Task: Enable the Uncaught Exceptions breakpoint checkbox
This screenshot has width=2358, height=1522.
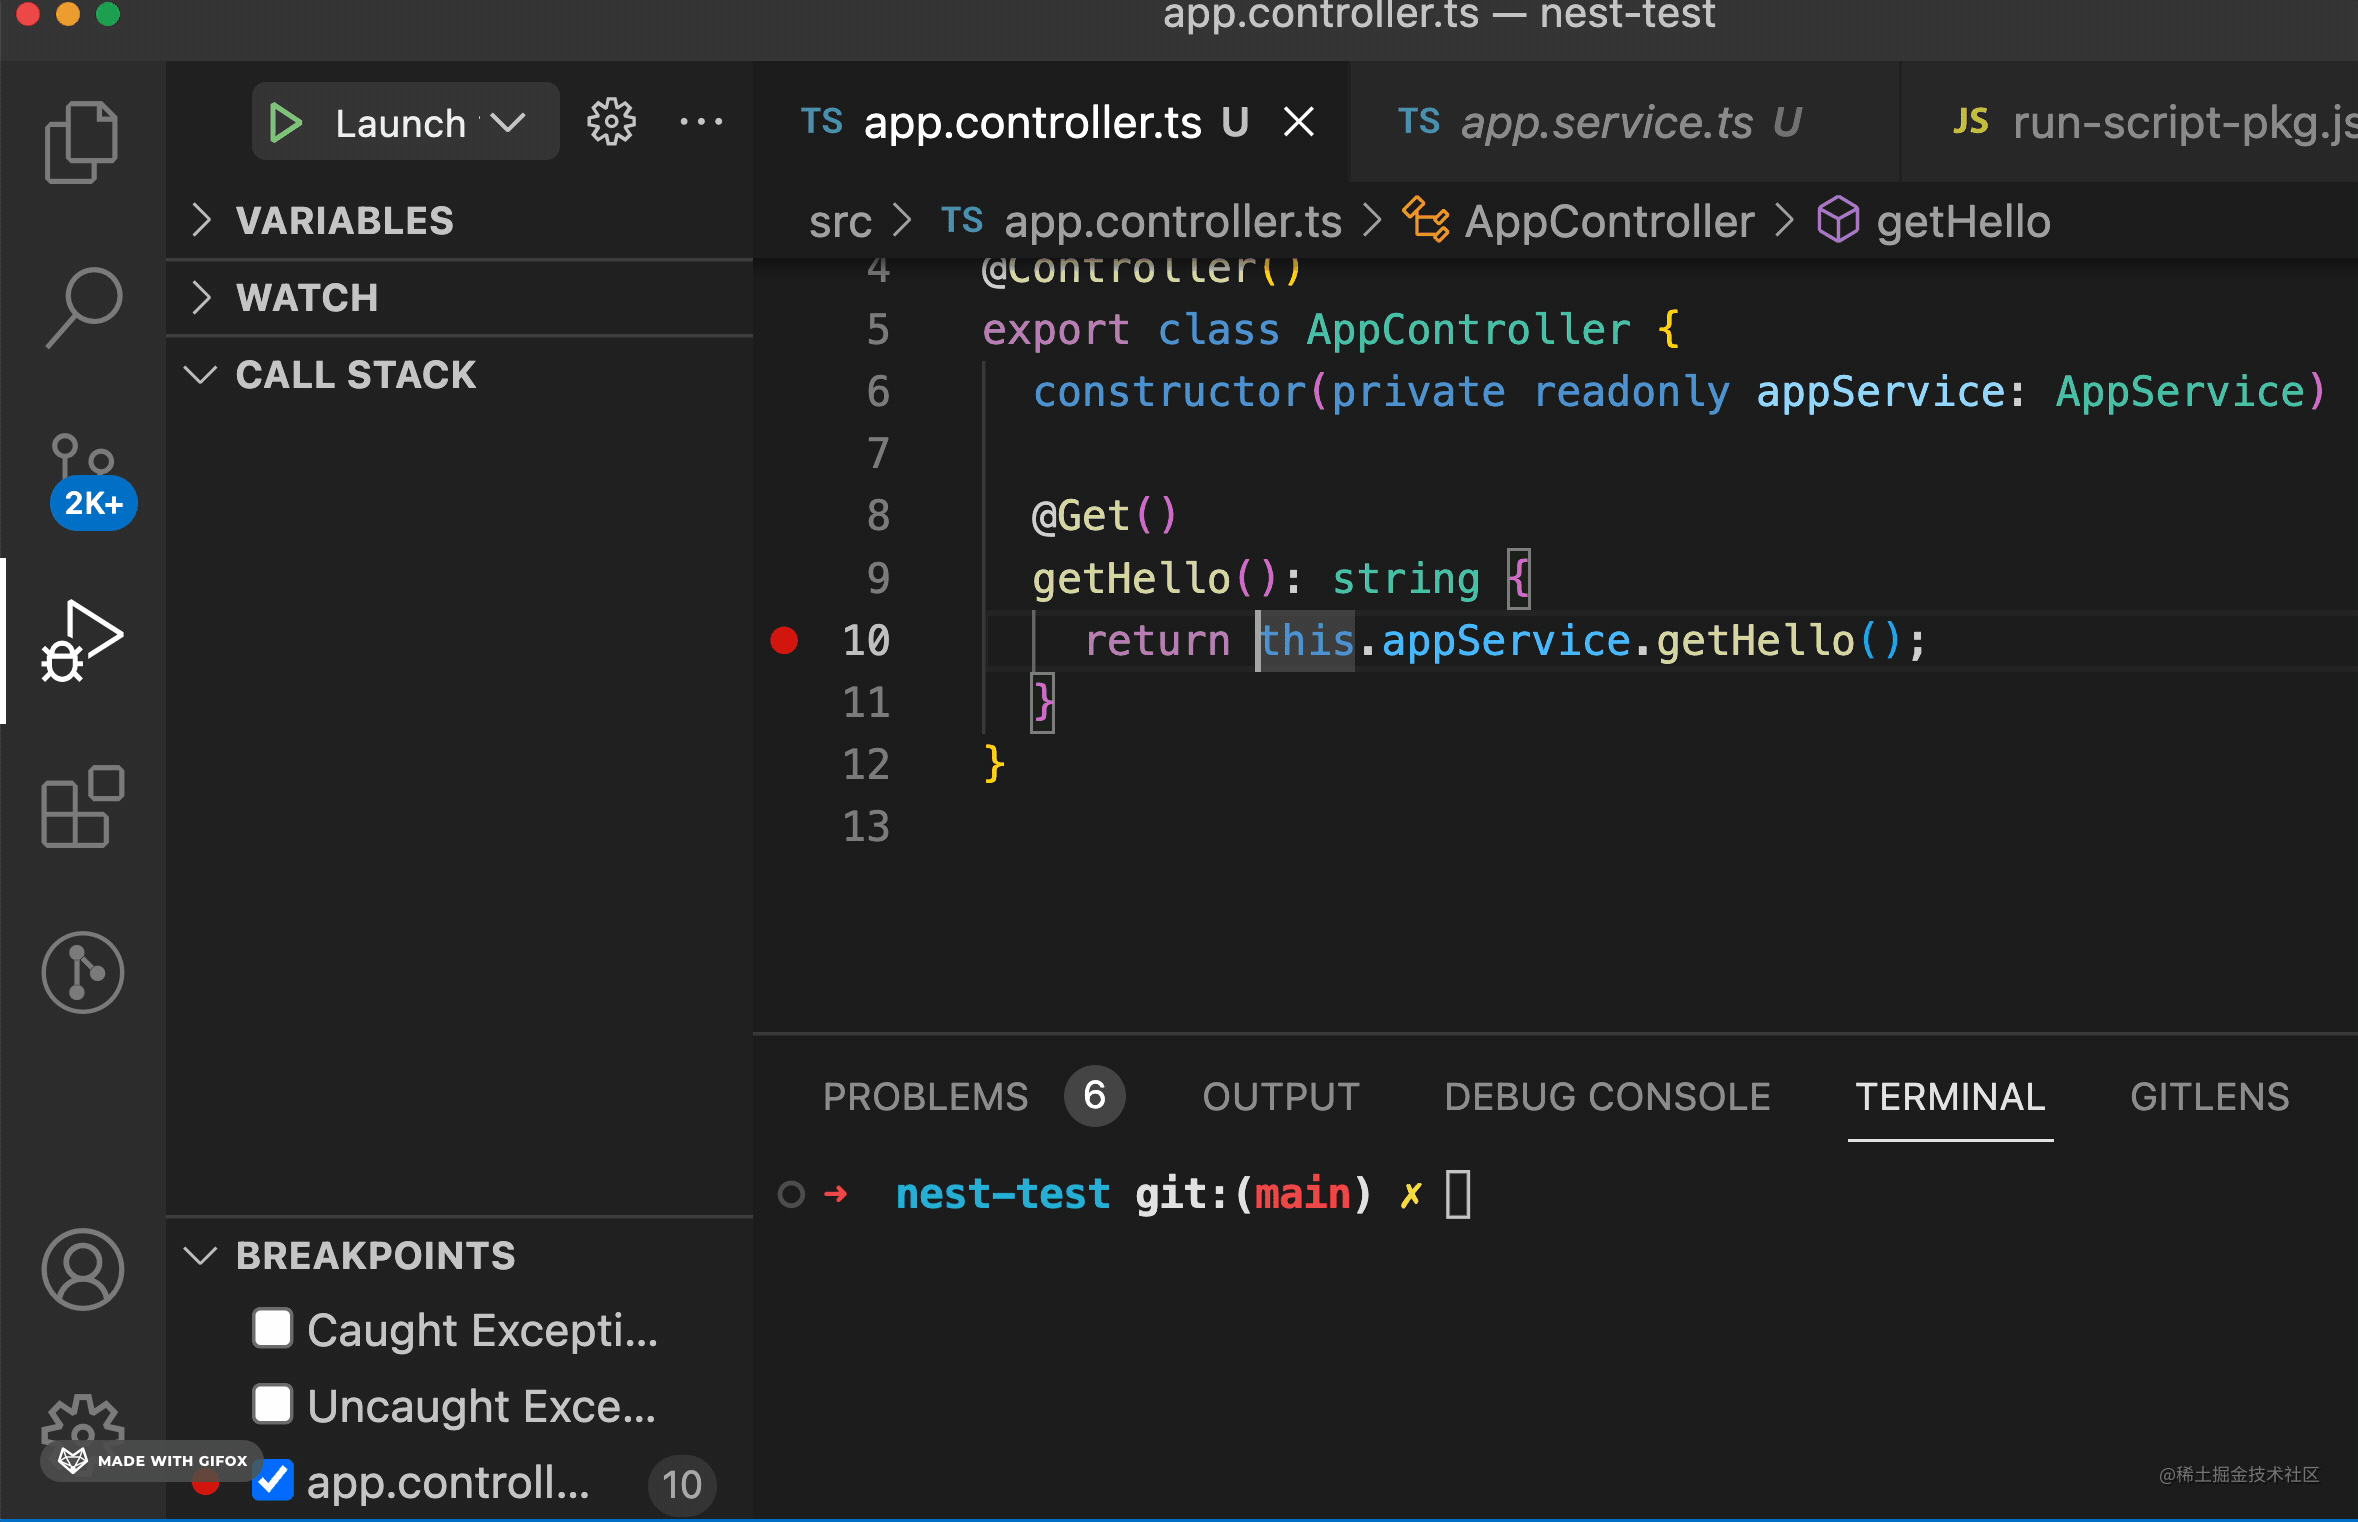Action: click(x=273, y=1405)
